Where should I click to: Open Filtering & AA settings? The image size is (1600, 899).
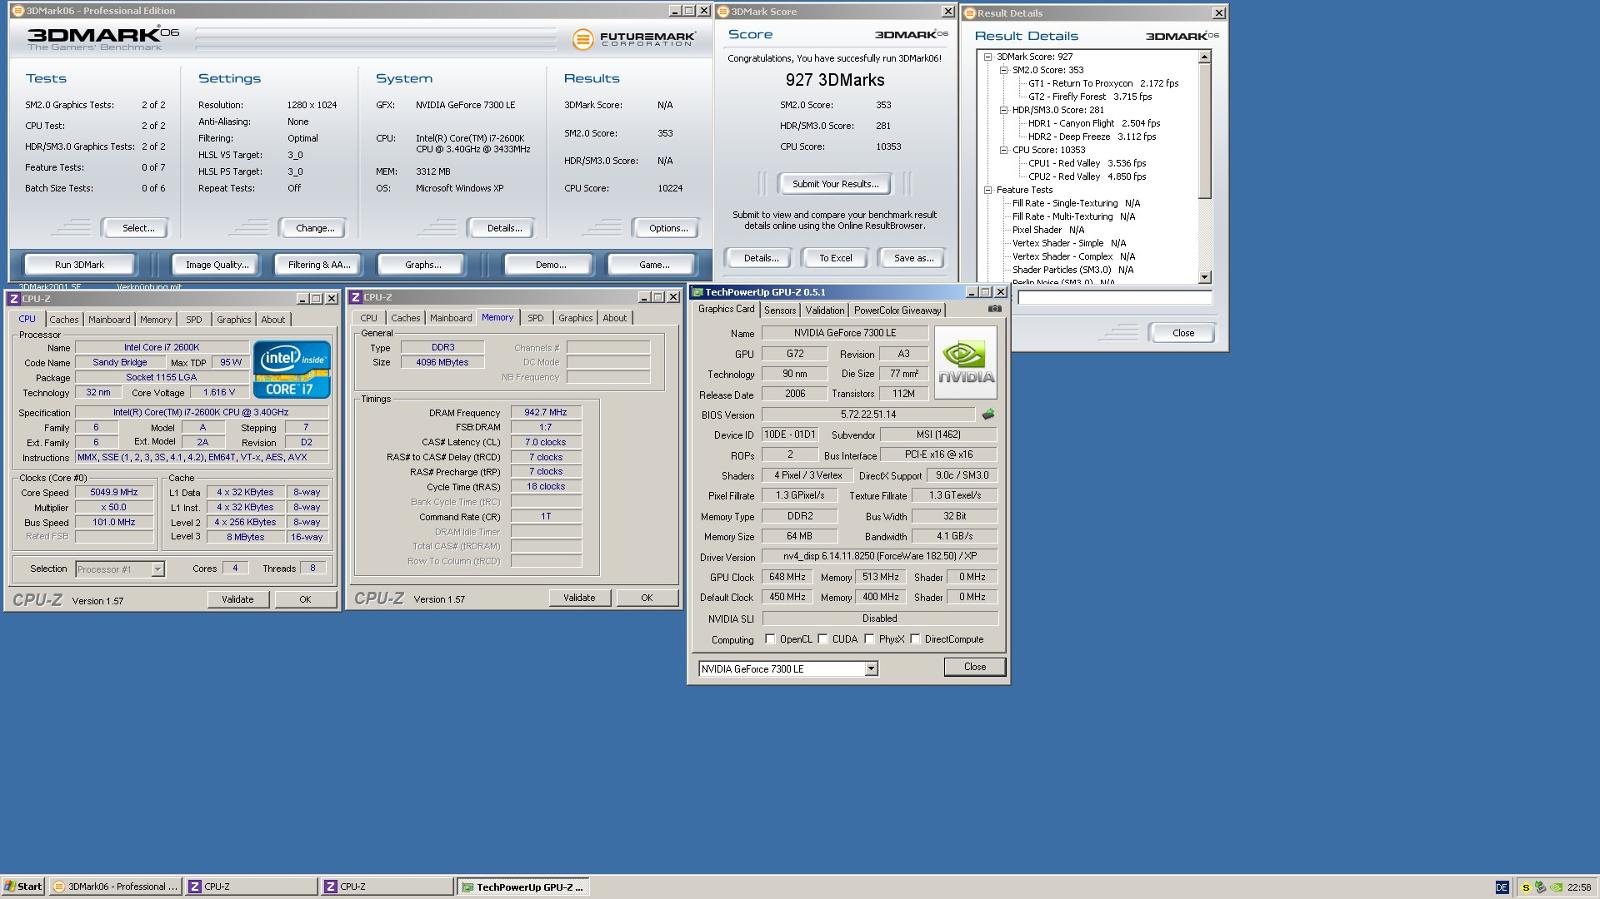tap(319, 265)
